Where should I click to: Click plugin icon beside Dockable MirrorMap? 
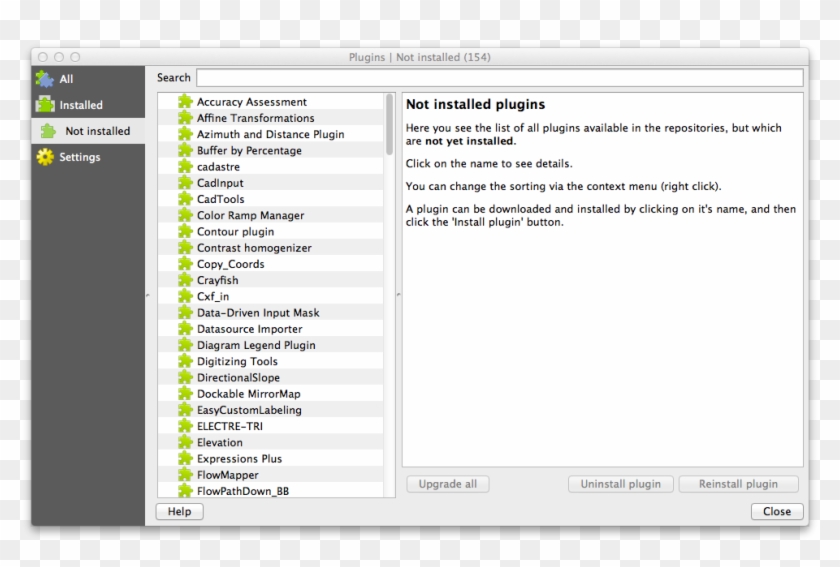(185, 393)
